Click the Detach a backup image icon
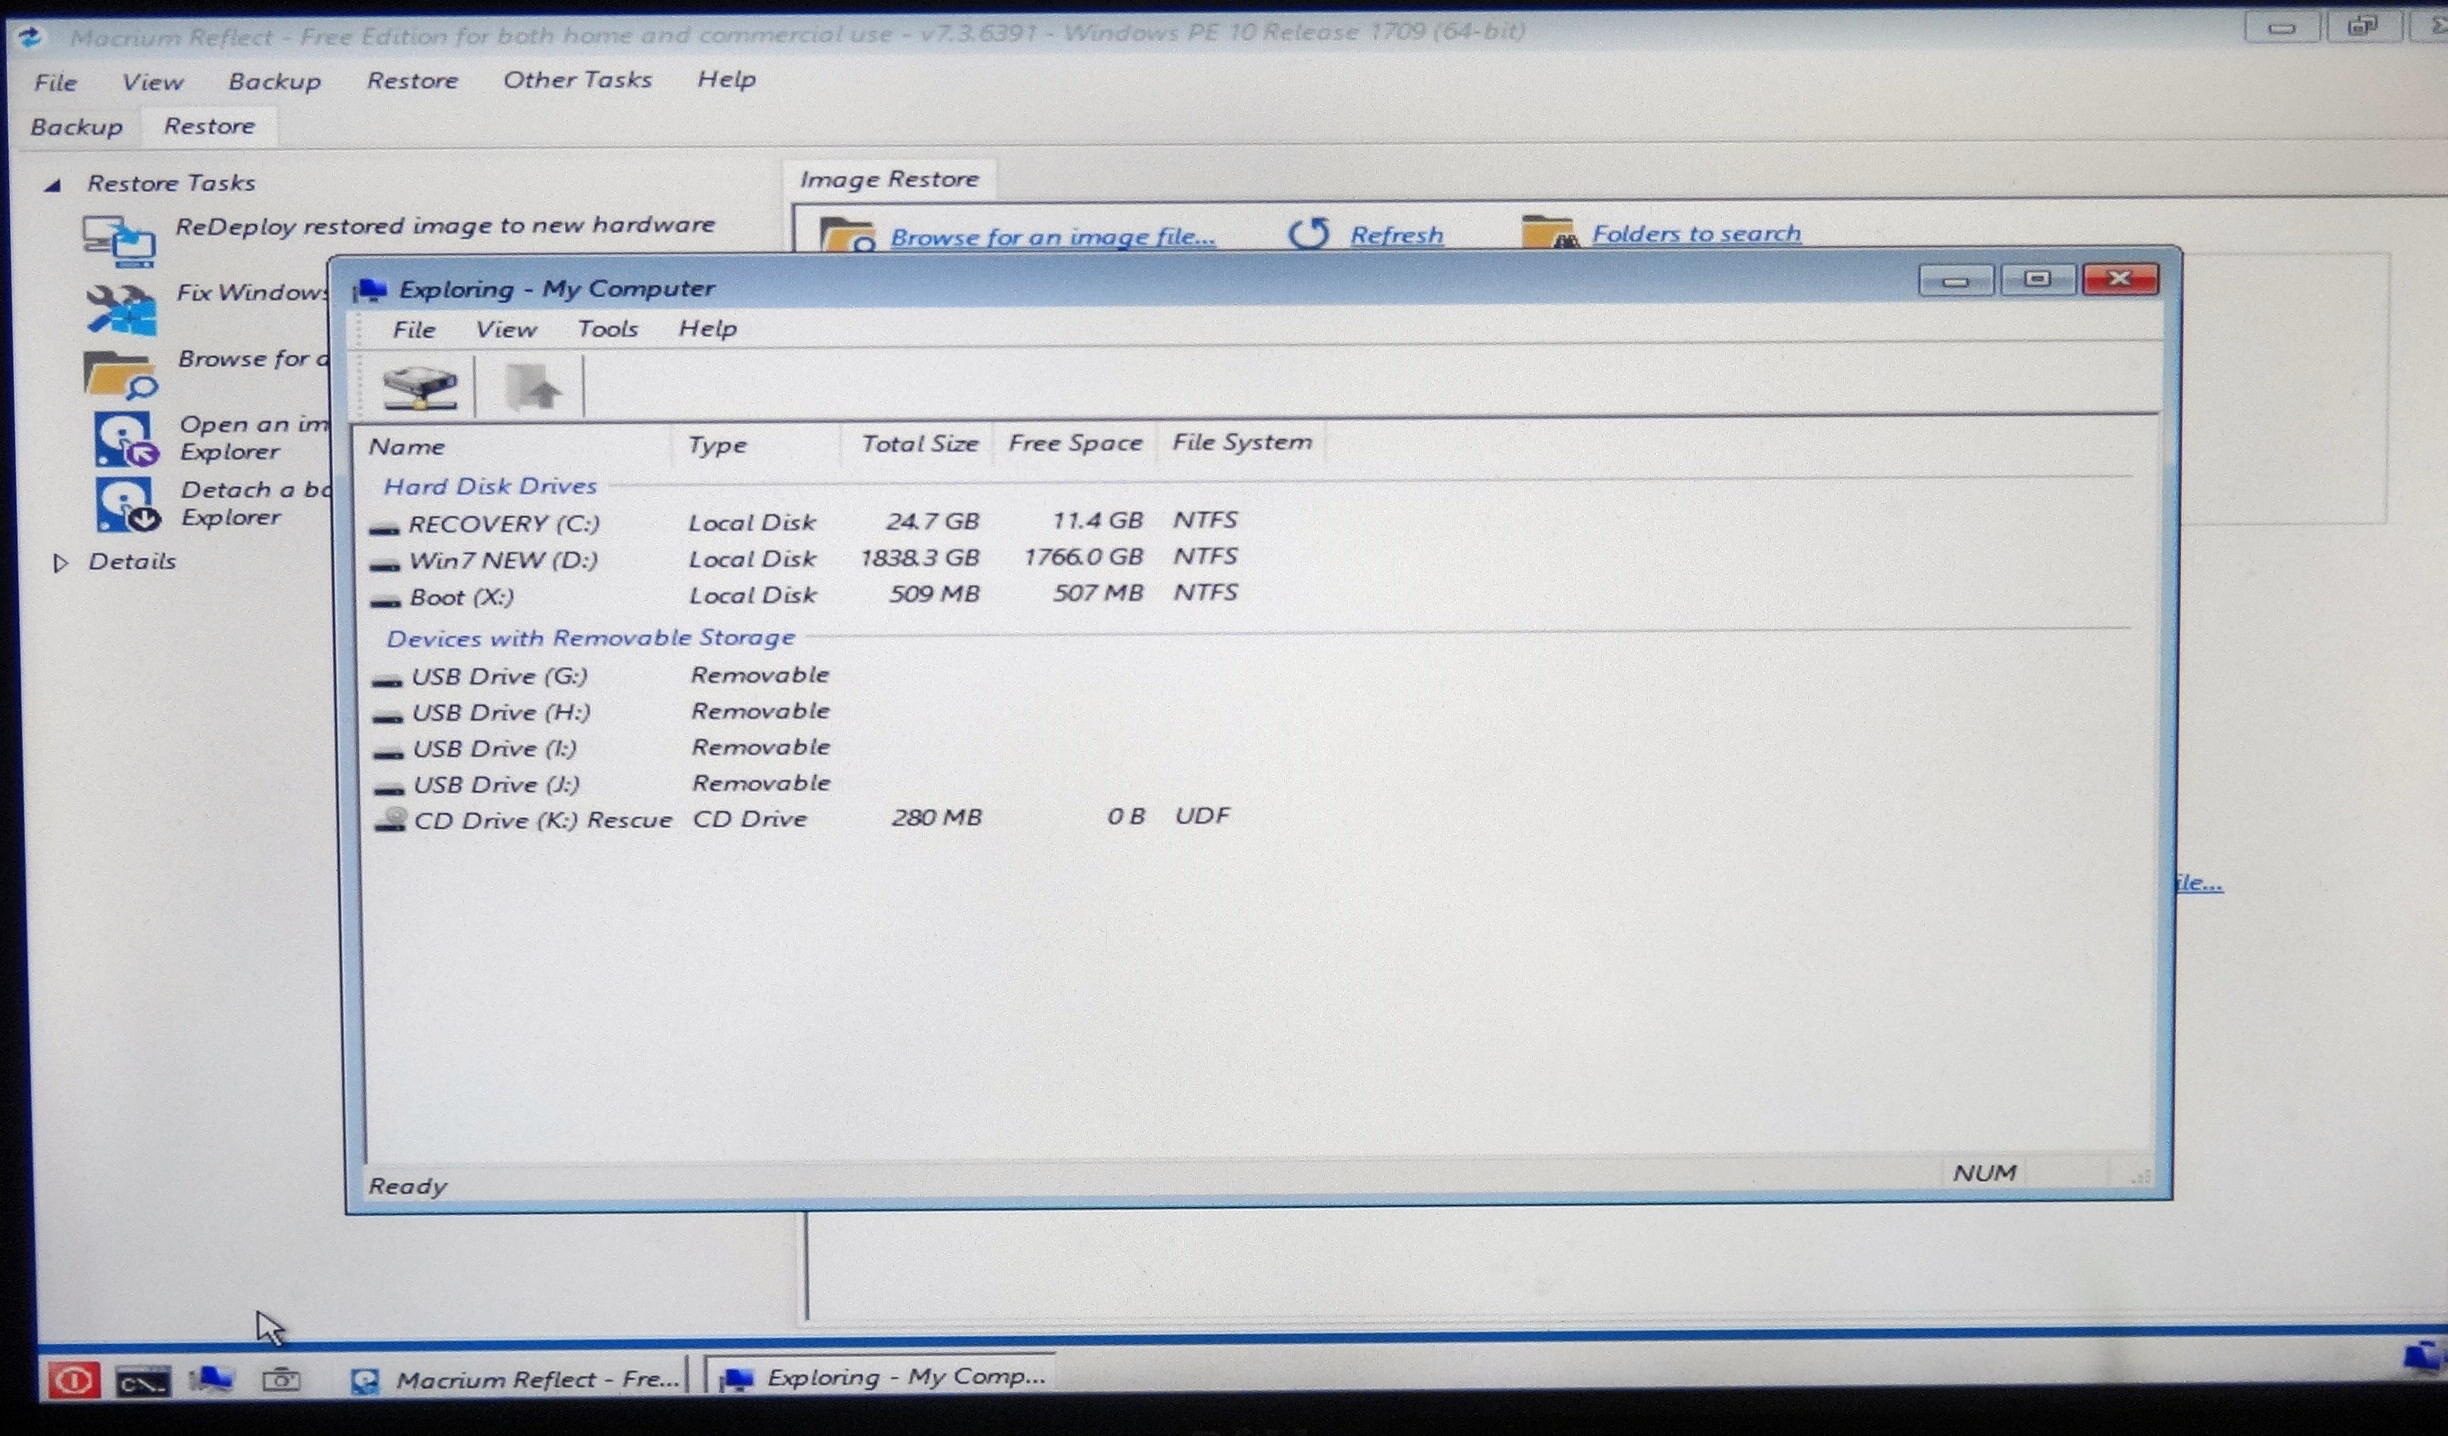2448x1436 pixels. (127, 505)
